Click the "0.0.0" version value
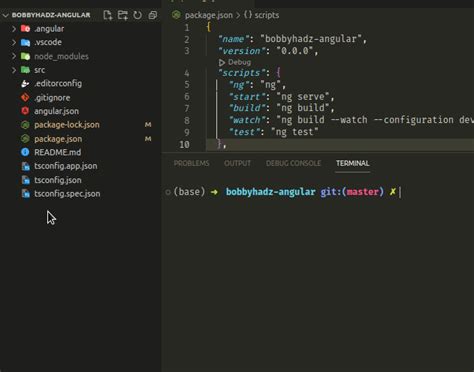This screenshot has height=372, width=474. click(x=295, y=51)
